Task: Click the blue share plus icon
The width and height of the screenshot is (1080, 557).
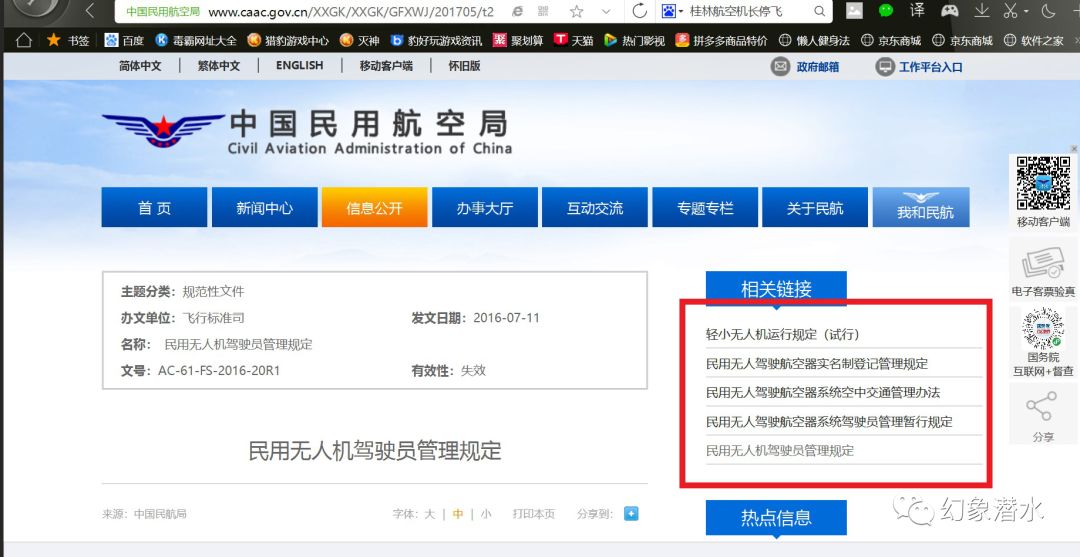Action: pyautogui.click(x=631, y=513)
